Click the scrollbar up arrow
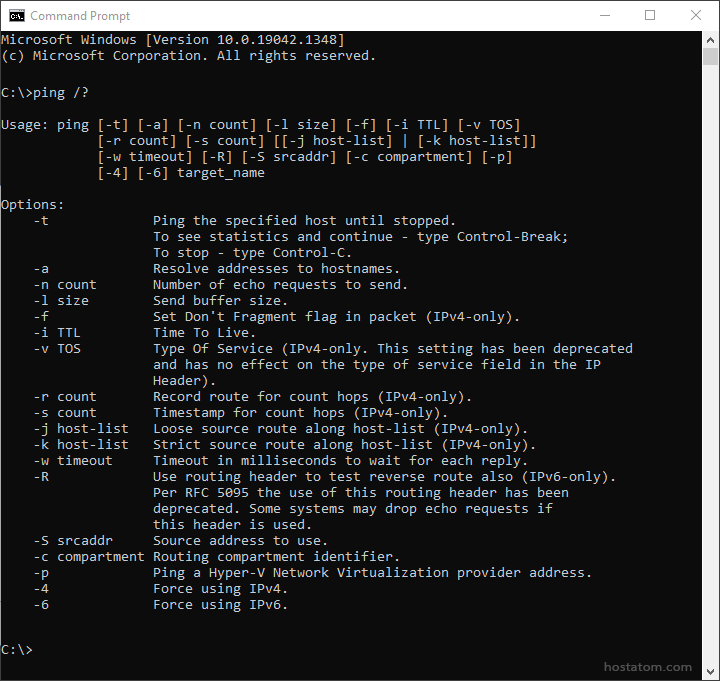720x681 pixels. (x=711, y=39)
